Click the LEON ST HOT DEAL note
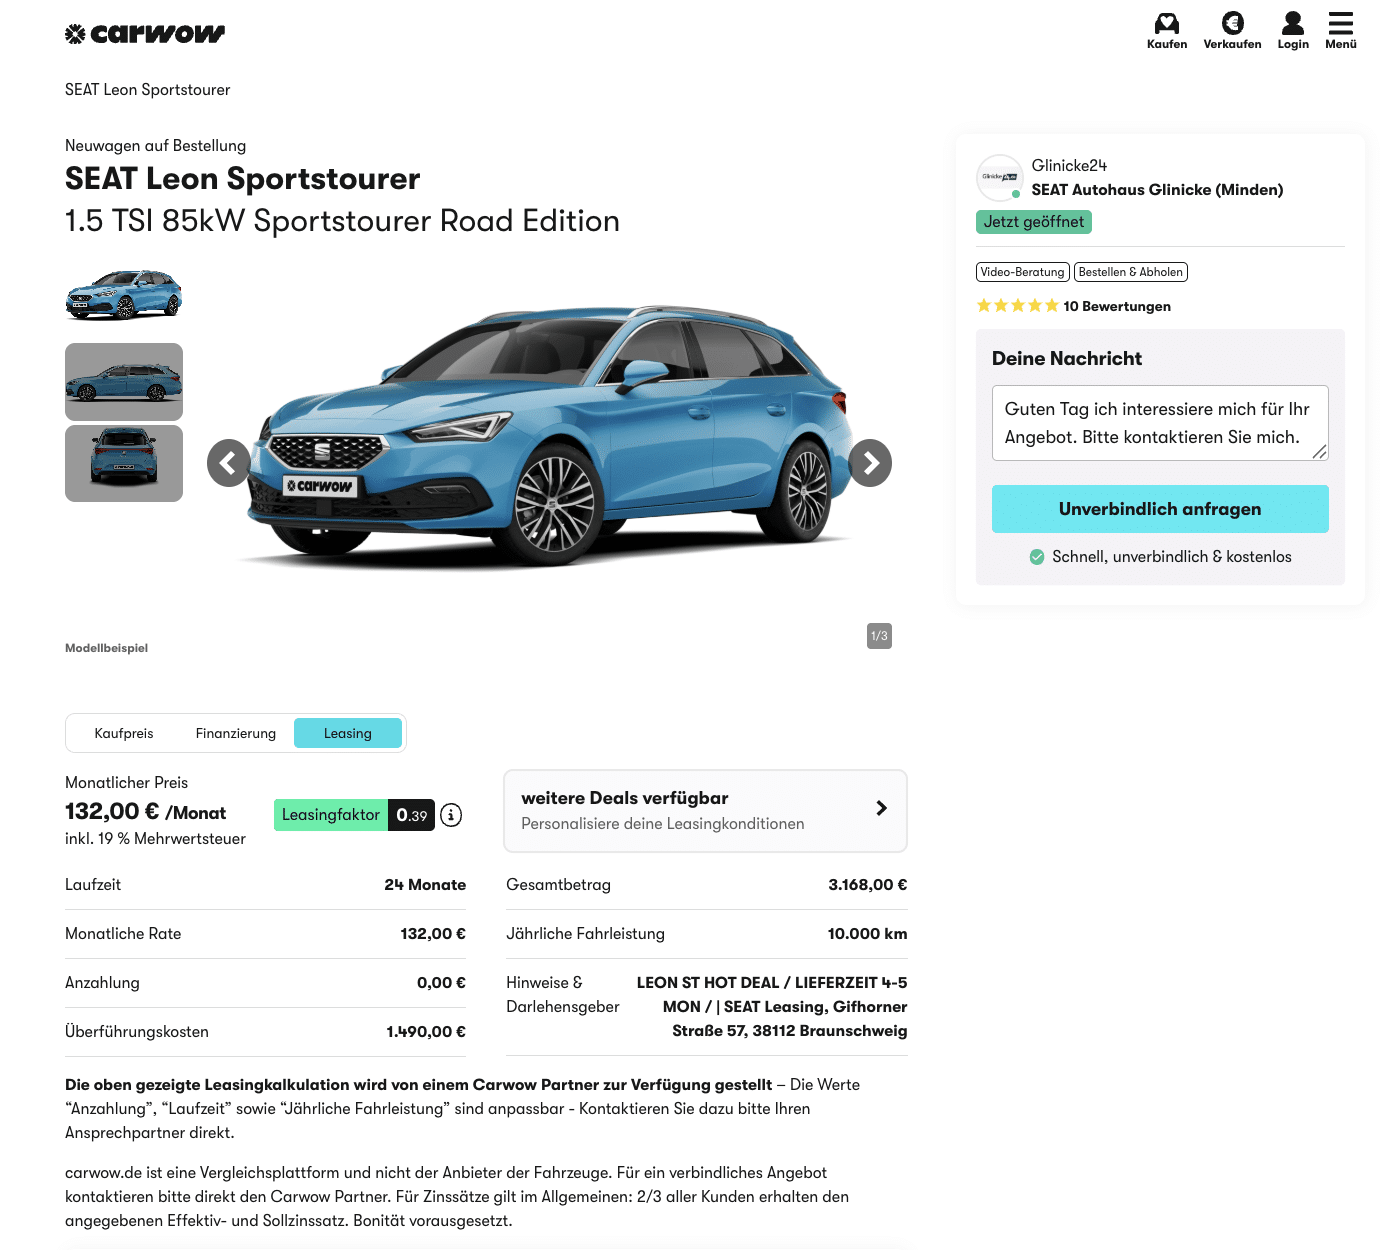This screenshot has height=1250, width=1384. (x=772, y=1007)
